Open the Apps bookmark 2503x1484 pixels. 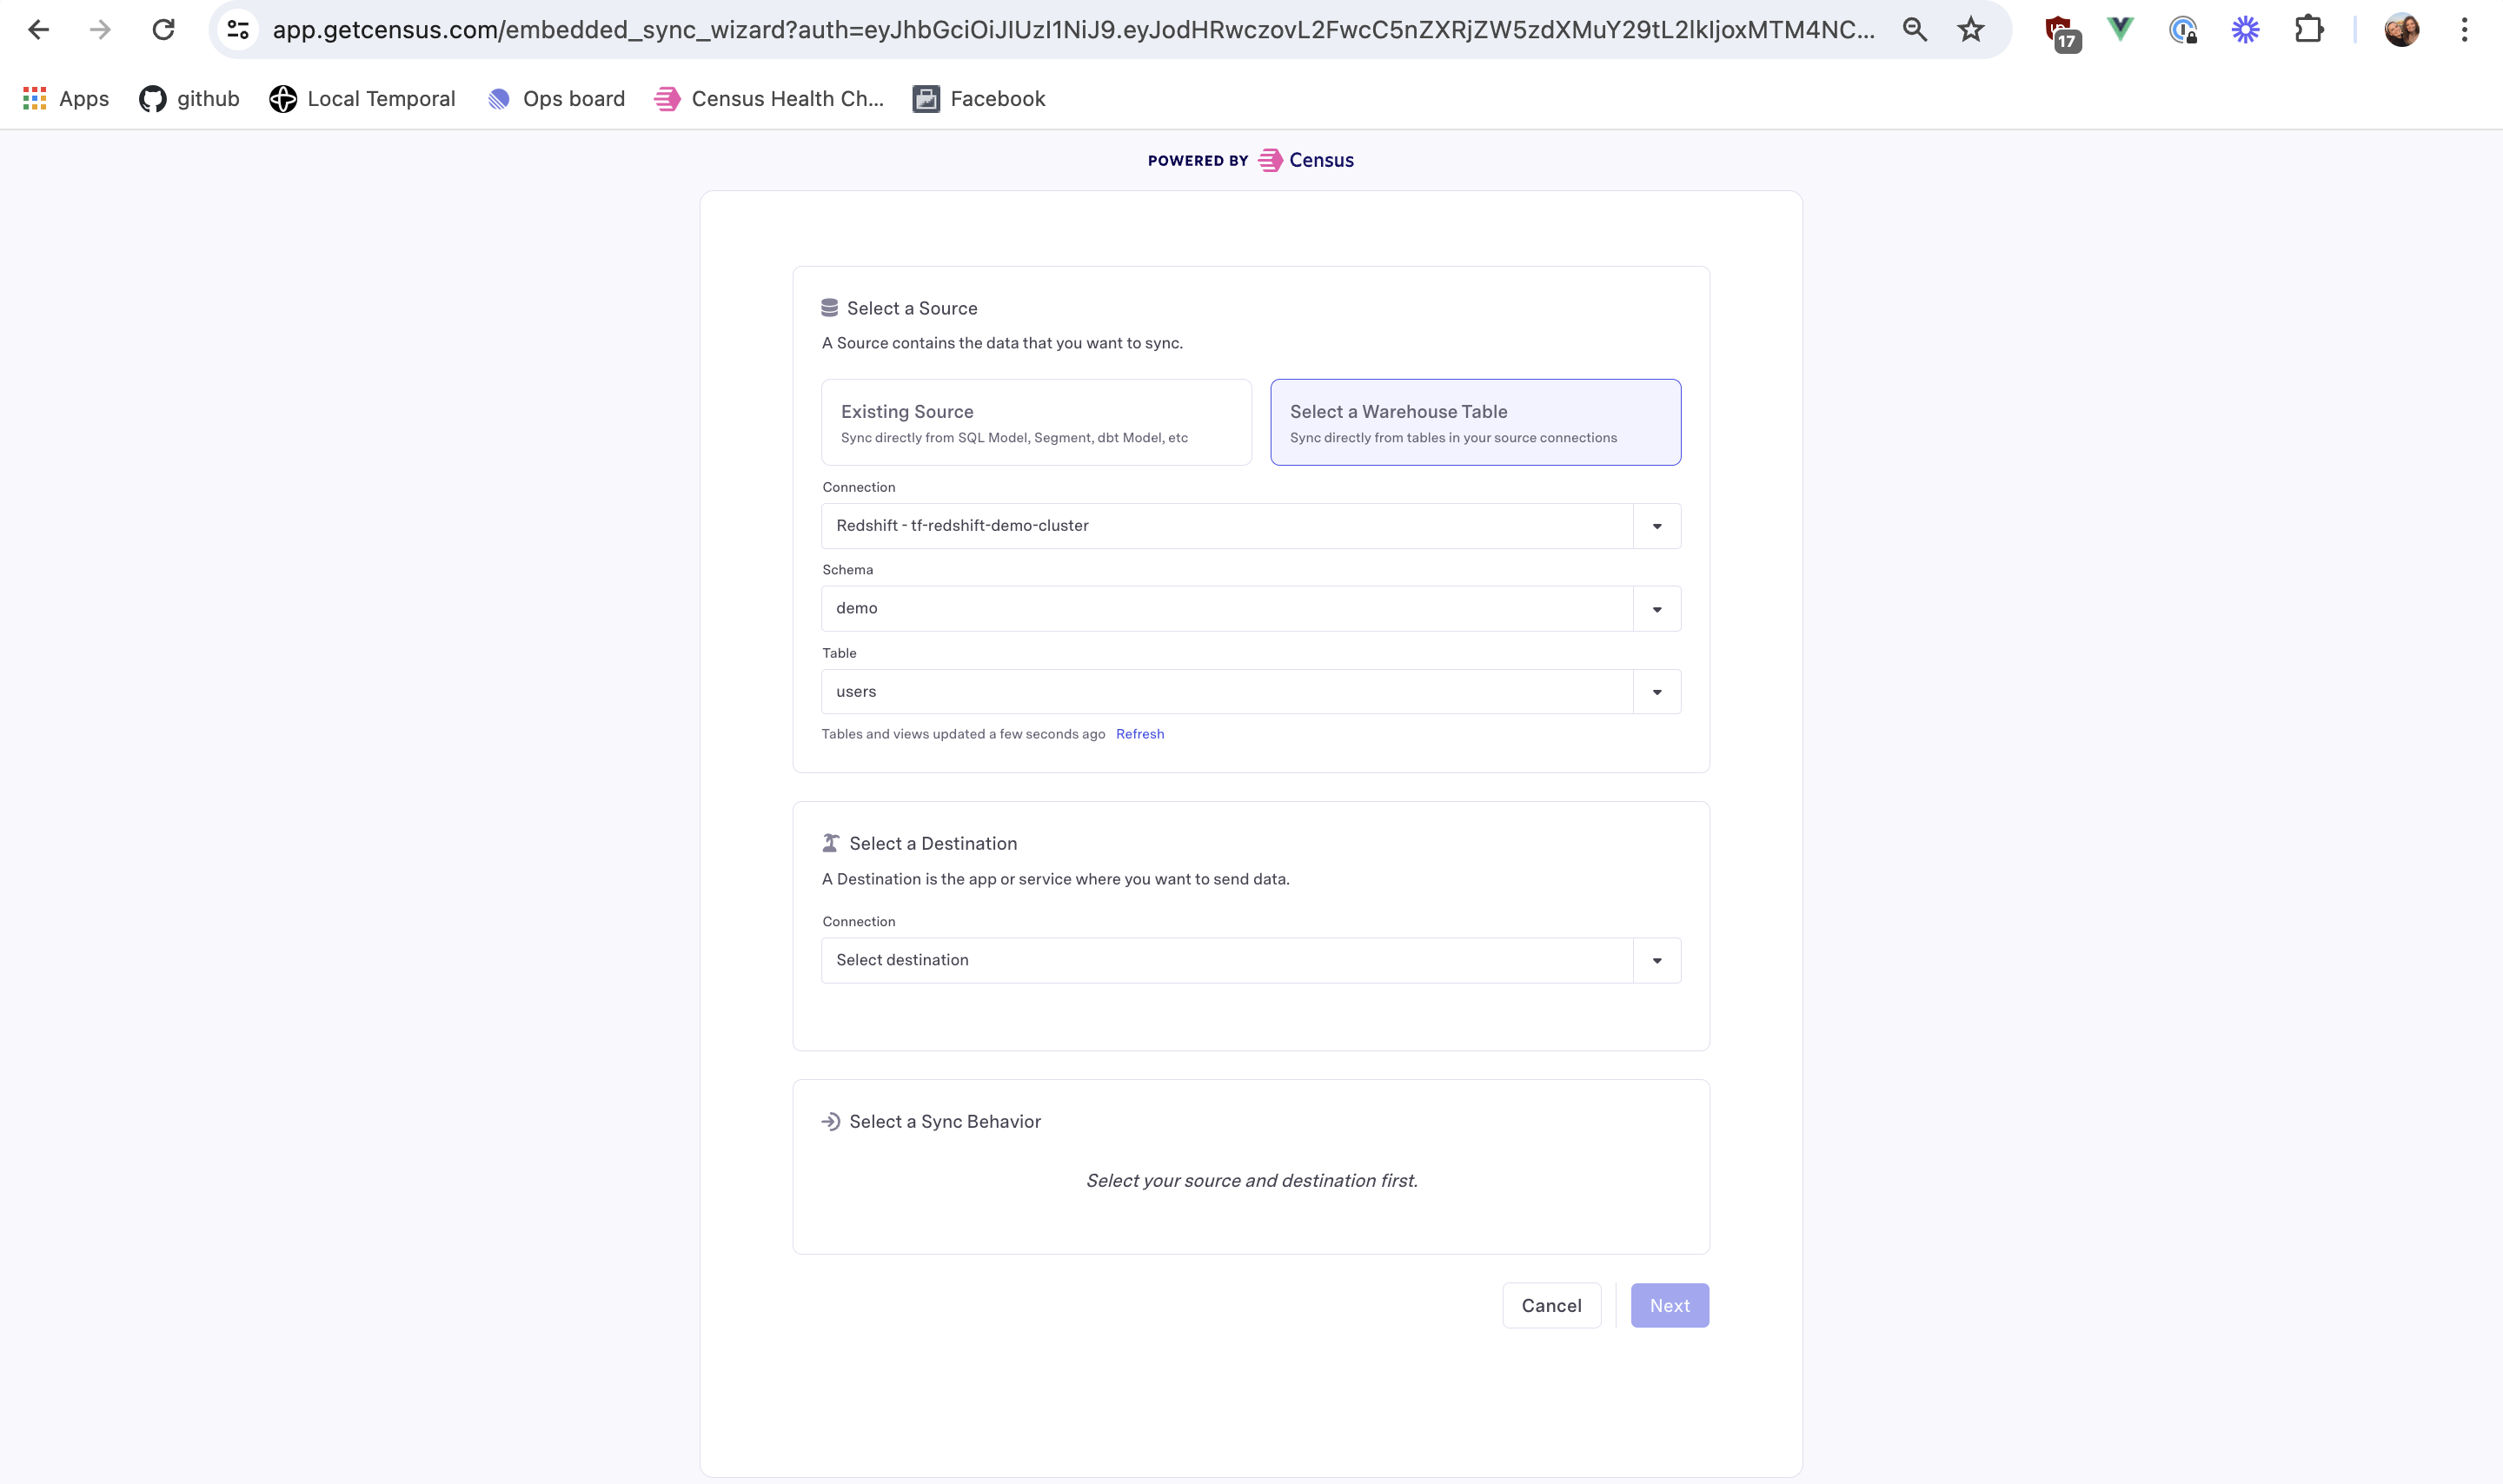point(66,99)
